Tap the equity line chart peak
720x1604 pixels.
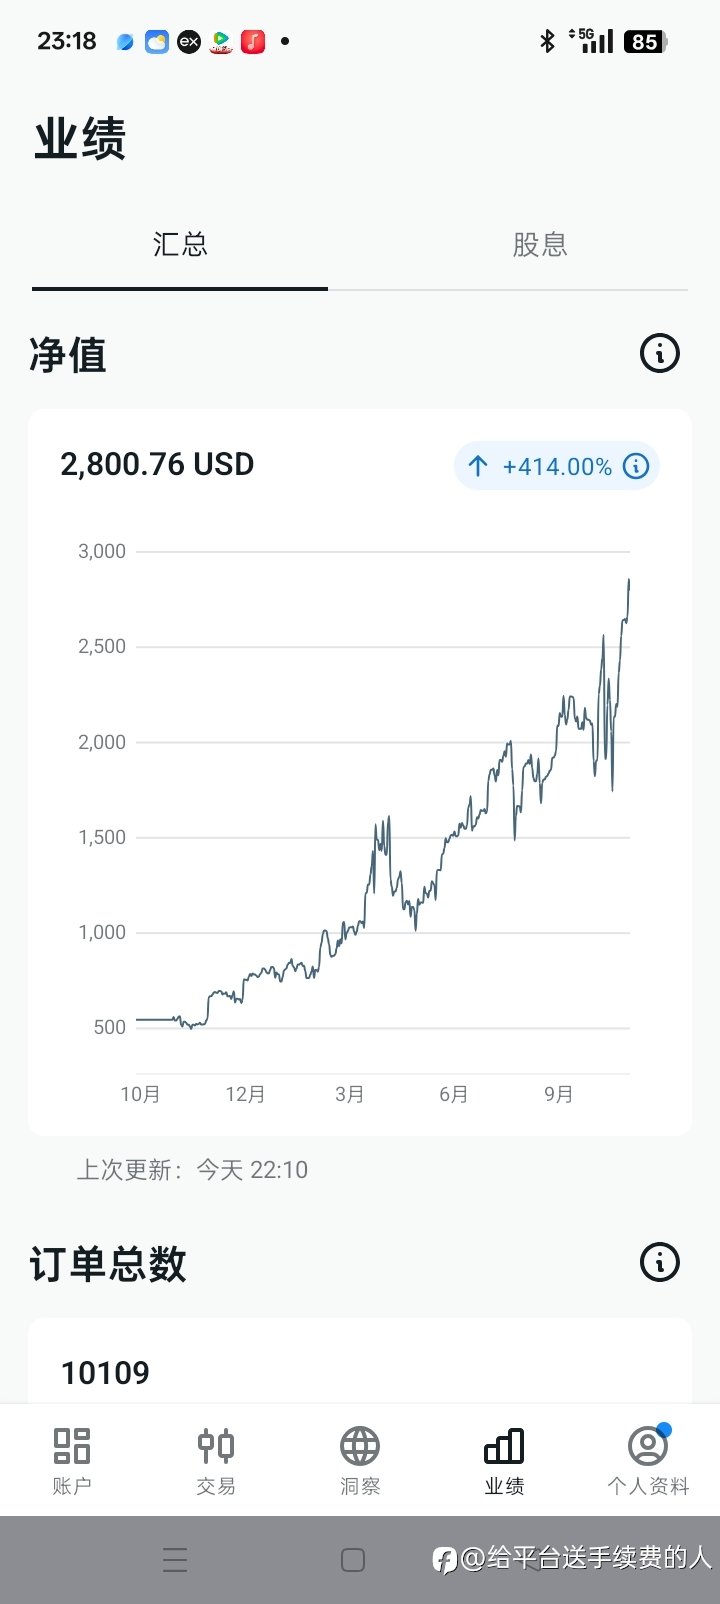click(x=628, y=581)
